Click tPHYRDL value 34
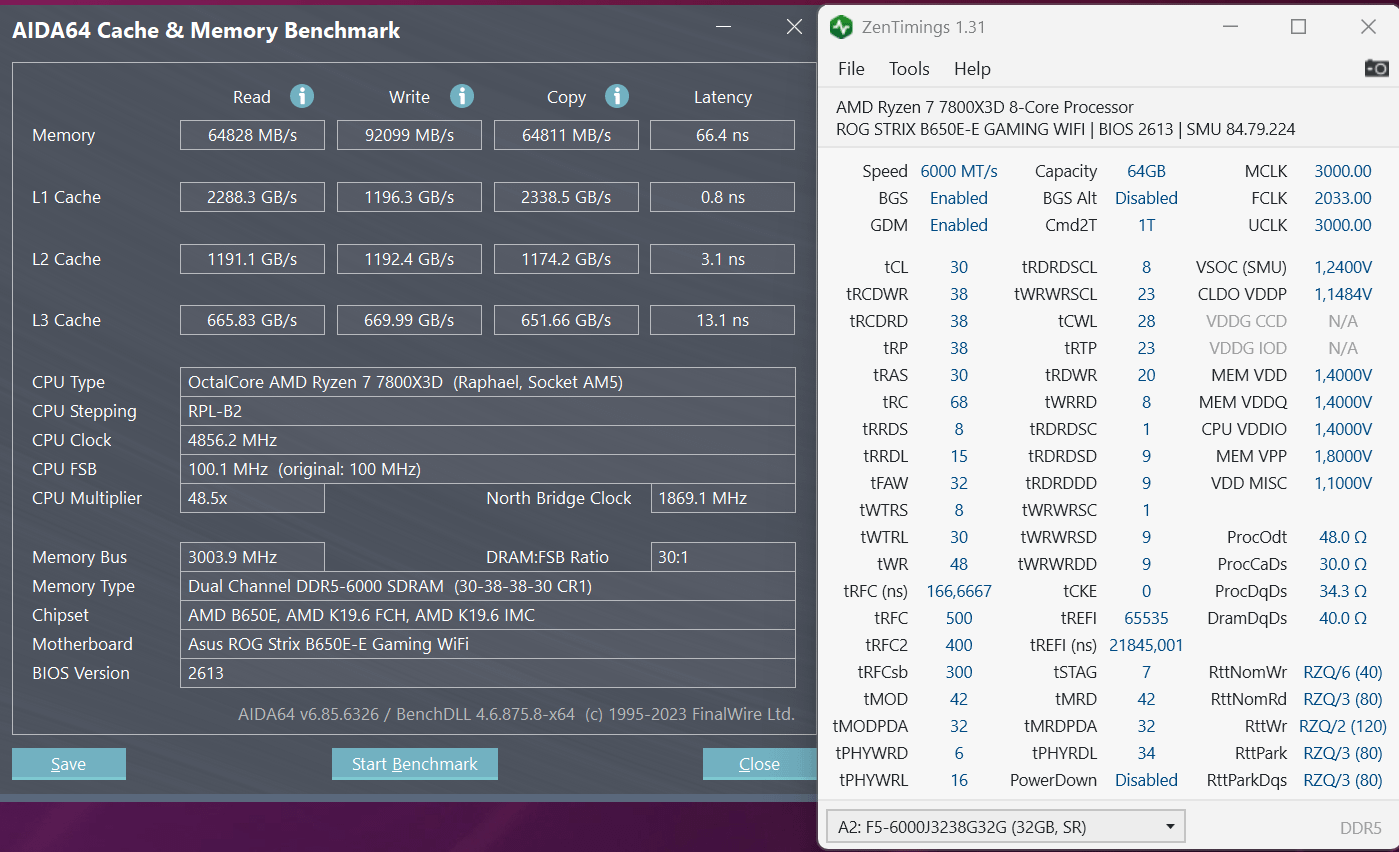 click(1146, 753)
